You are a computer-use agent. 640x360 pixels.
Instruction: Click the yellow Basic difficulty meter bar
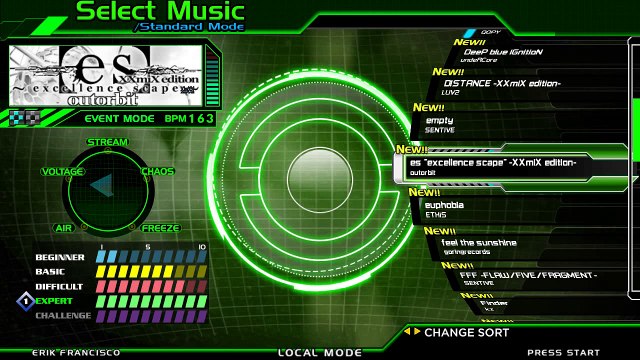click(x=151, y=271)
